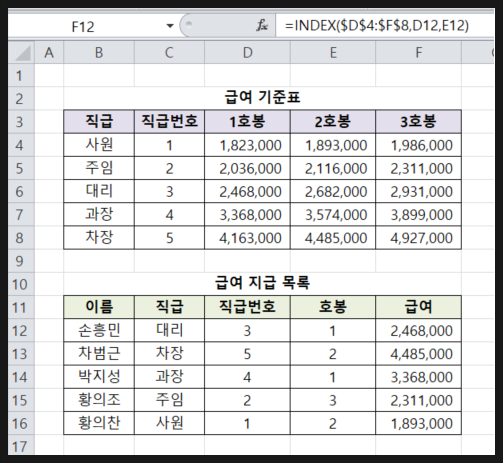Click cell 3,899,000
503x463 pixels.
coord(418,214)
